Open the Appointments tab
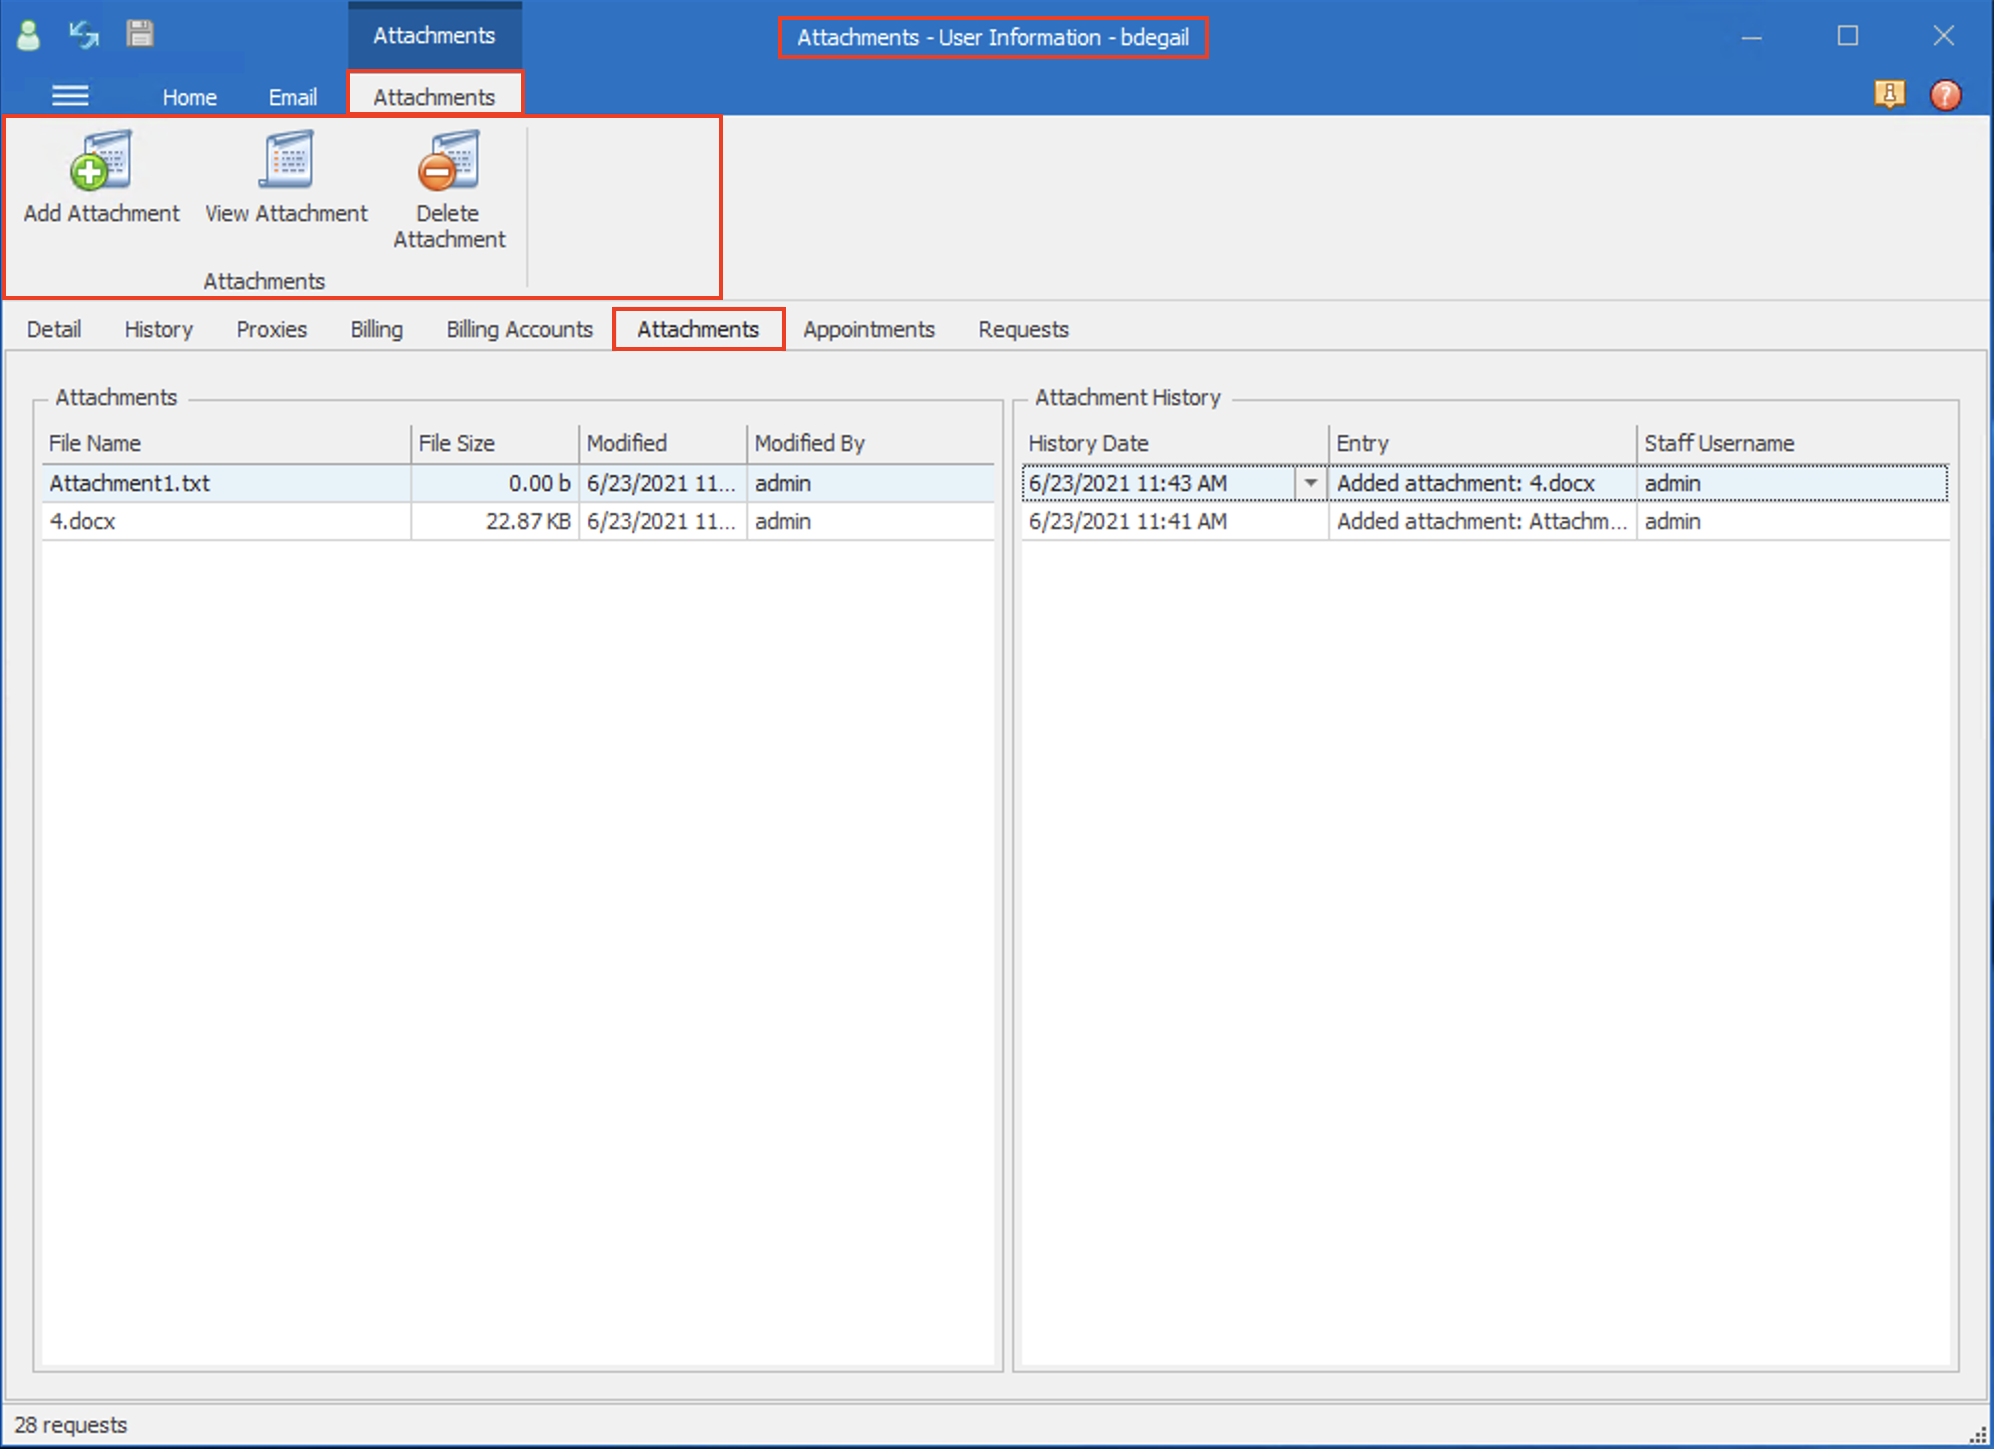This screenshot has width=1994, height=1449. point(868,329)
